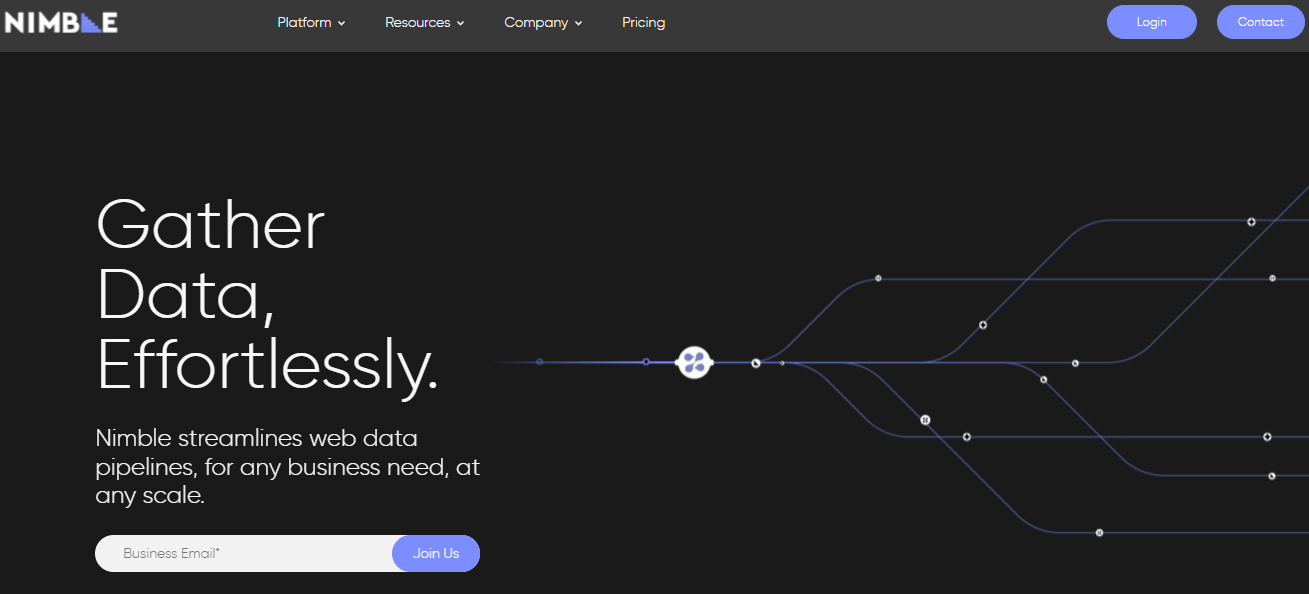
Task: Click the hollow ring node left of the hub icon
Action: coord(646,361)
